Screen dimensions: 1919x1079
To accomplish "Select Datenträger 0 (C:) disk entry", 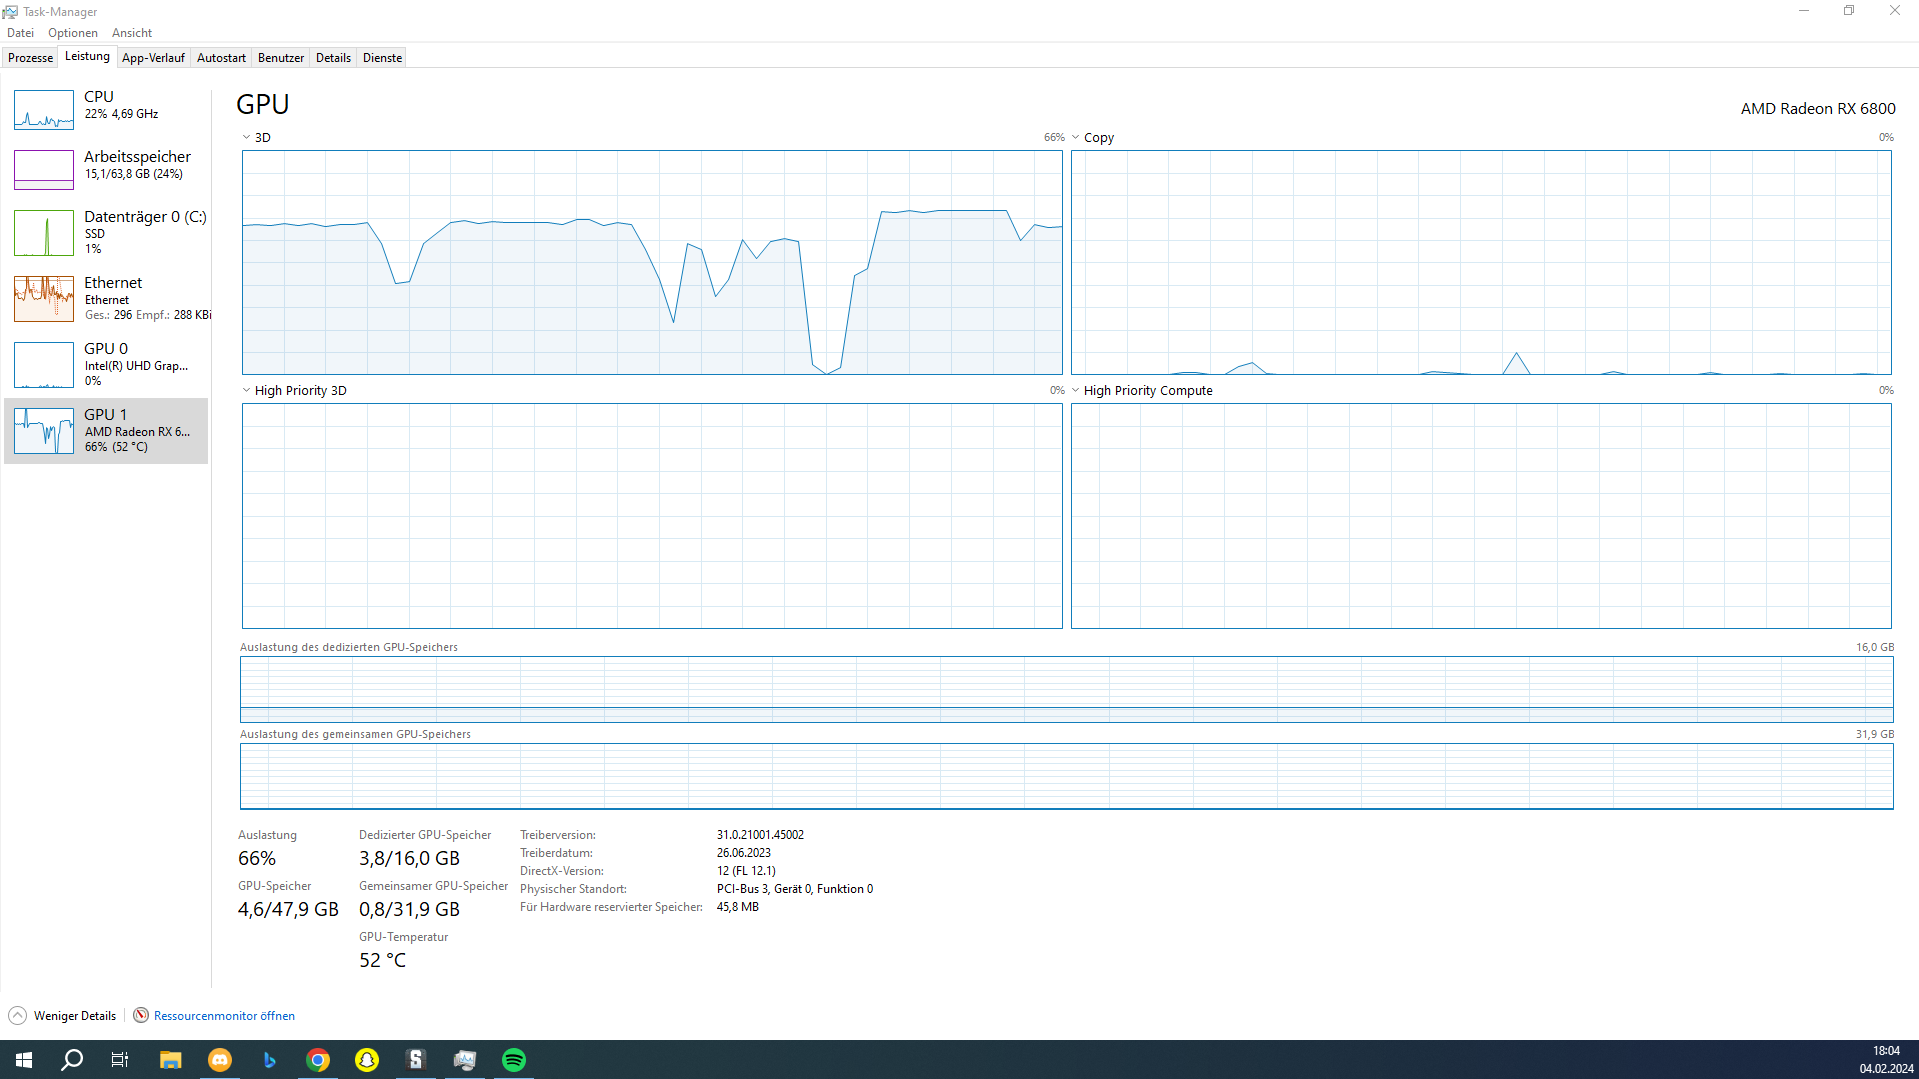I will click(x=106, y=232).
